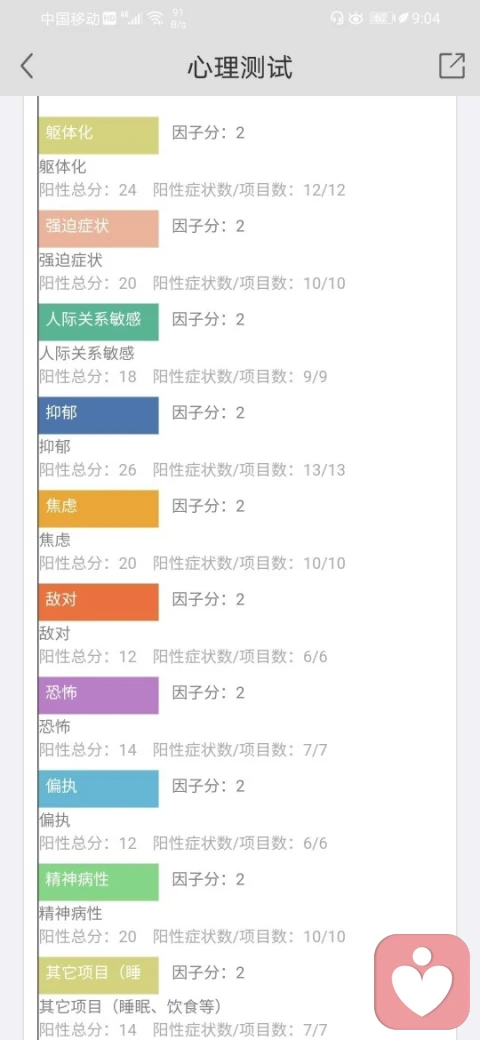Viewport: 480px width, 1040px height.
Task: Select the 精神病性 light green bar
Action: [98, 882]
